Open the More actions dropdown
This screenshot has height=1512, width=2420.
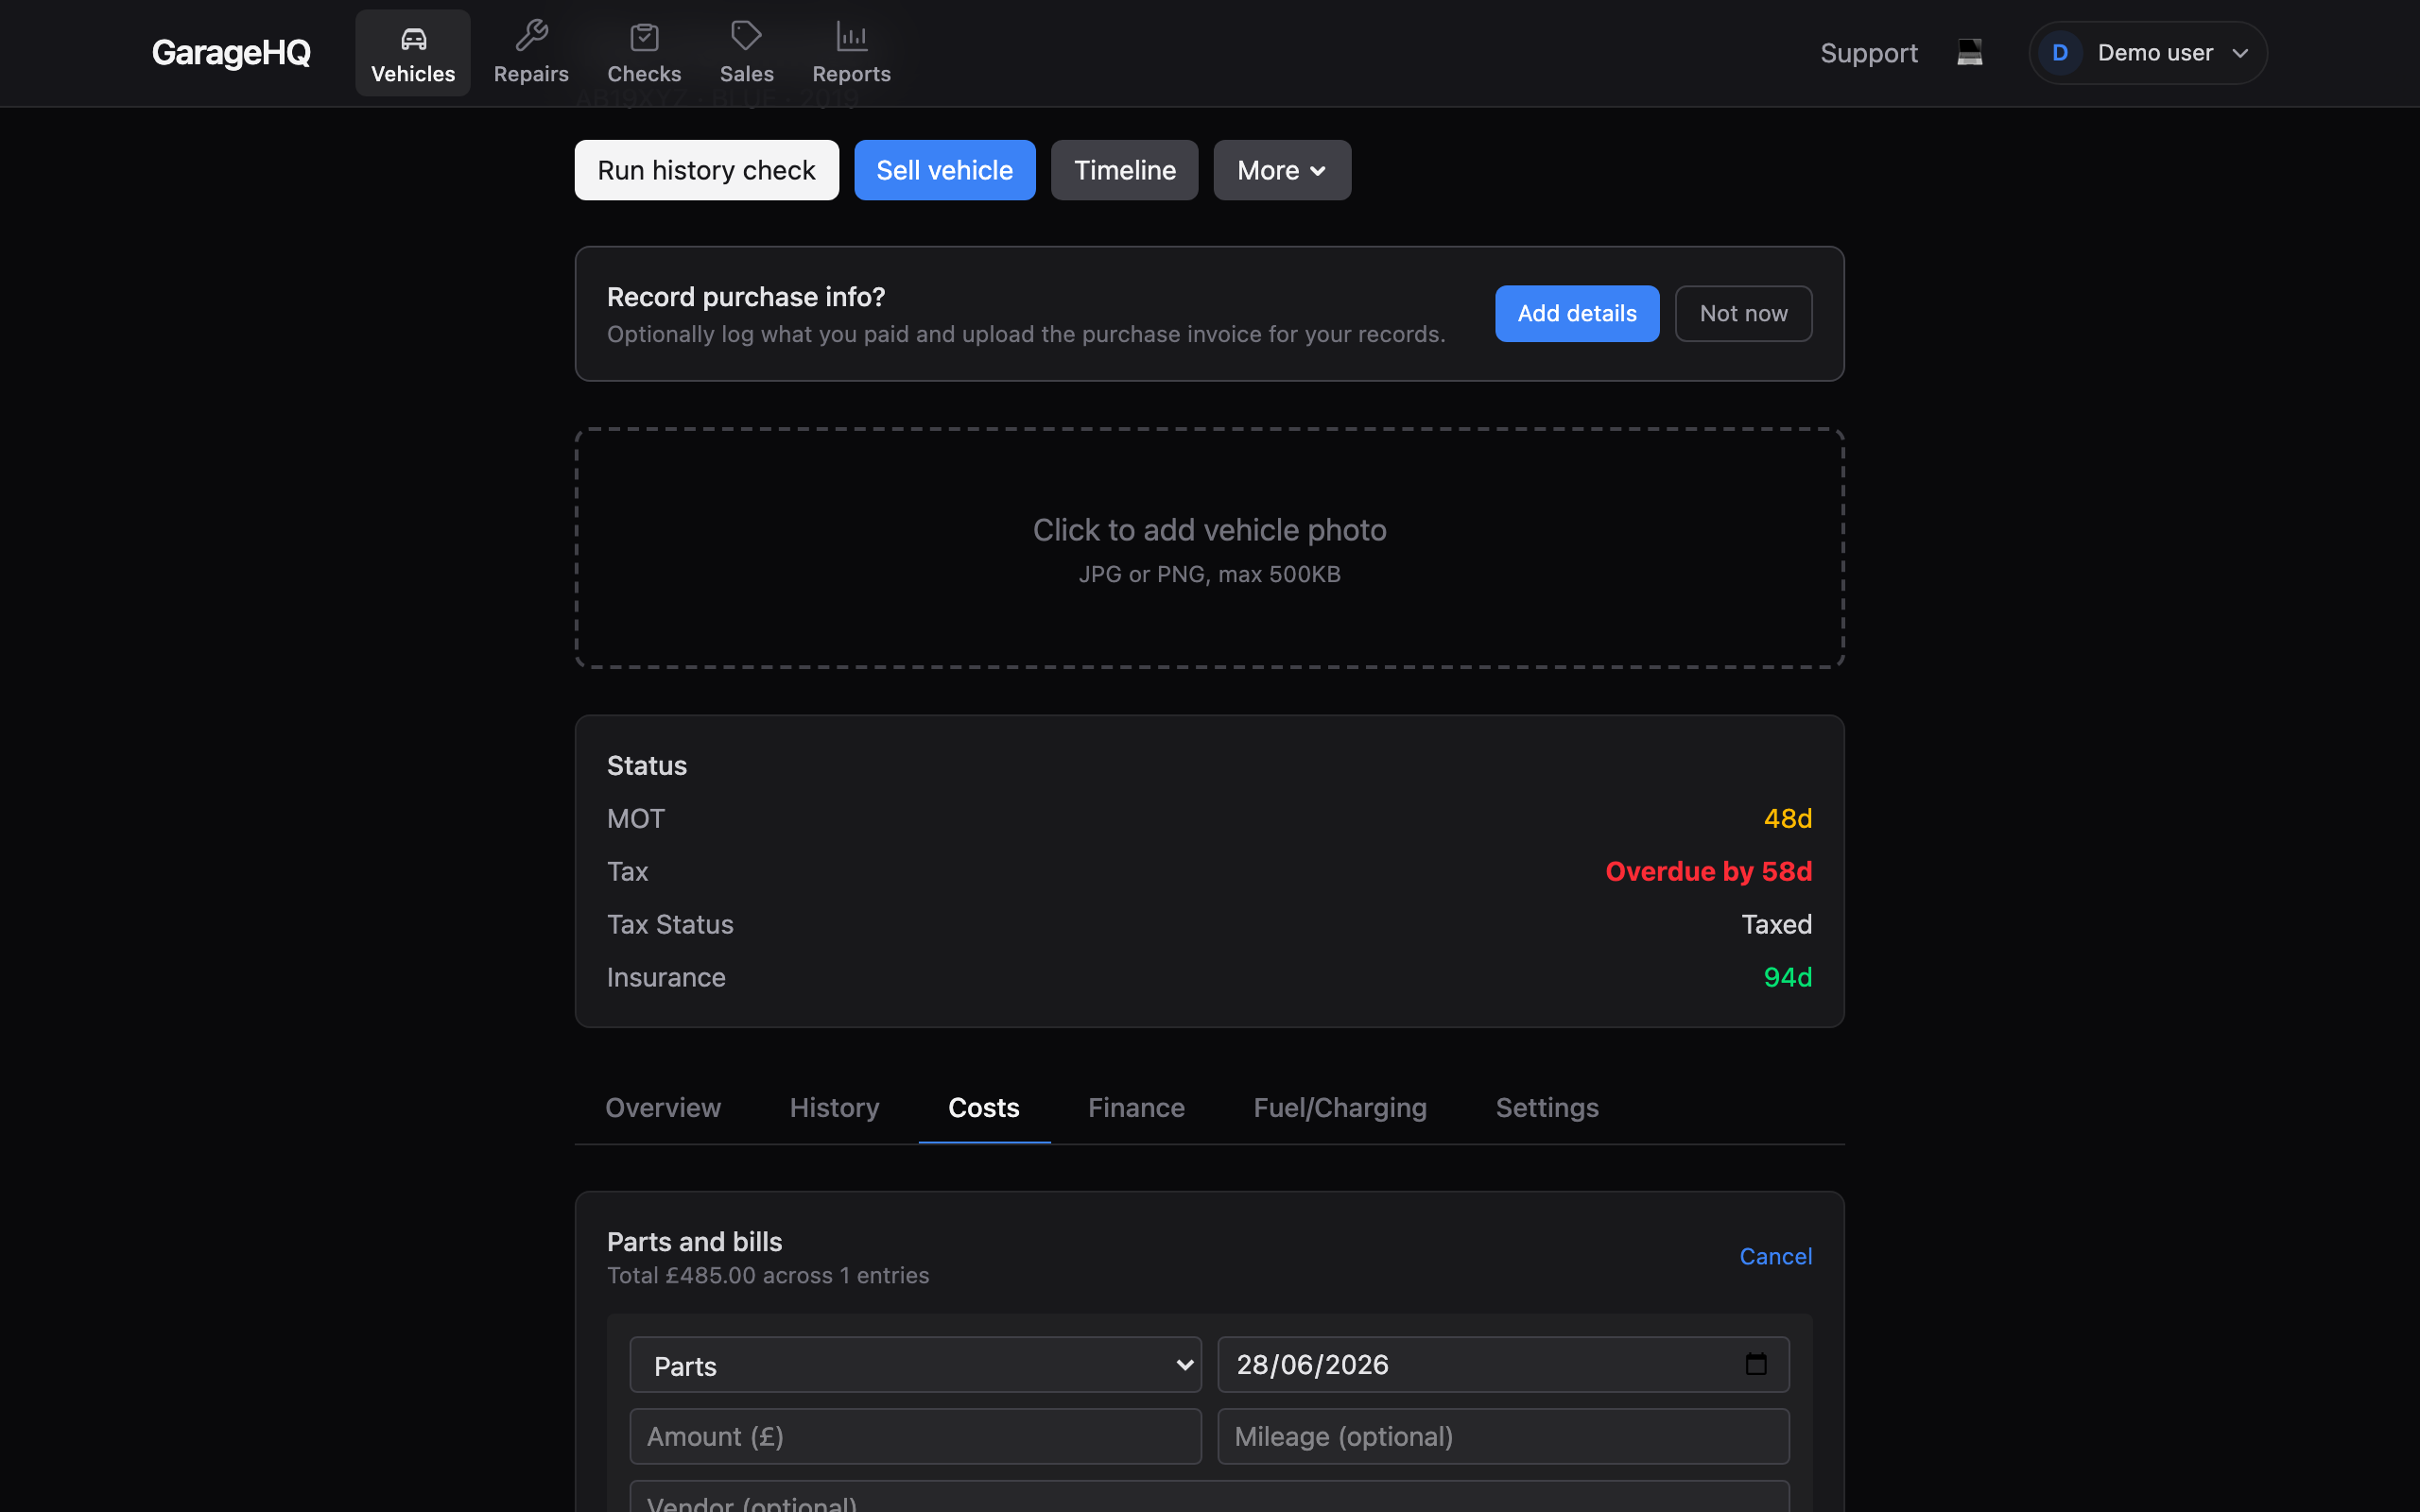click(x=1282, y=170)
